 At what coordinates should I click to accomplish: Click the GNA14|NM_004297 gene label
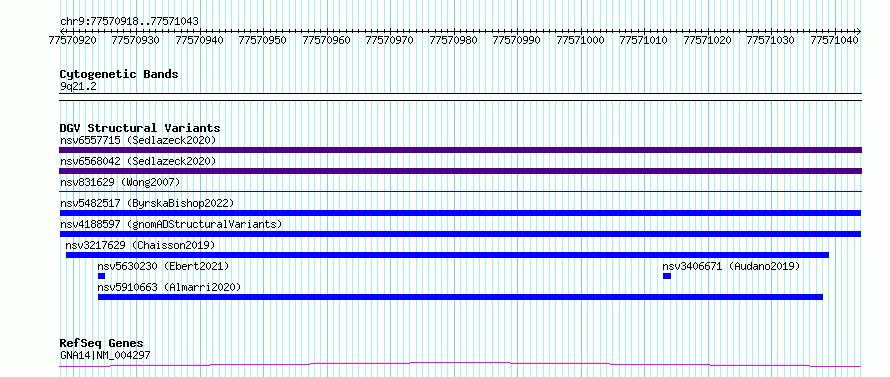(x=105, y=355)
